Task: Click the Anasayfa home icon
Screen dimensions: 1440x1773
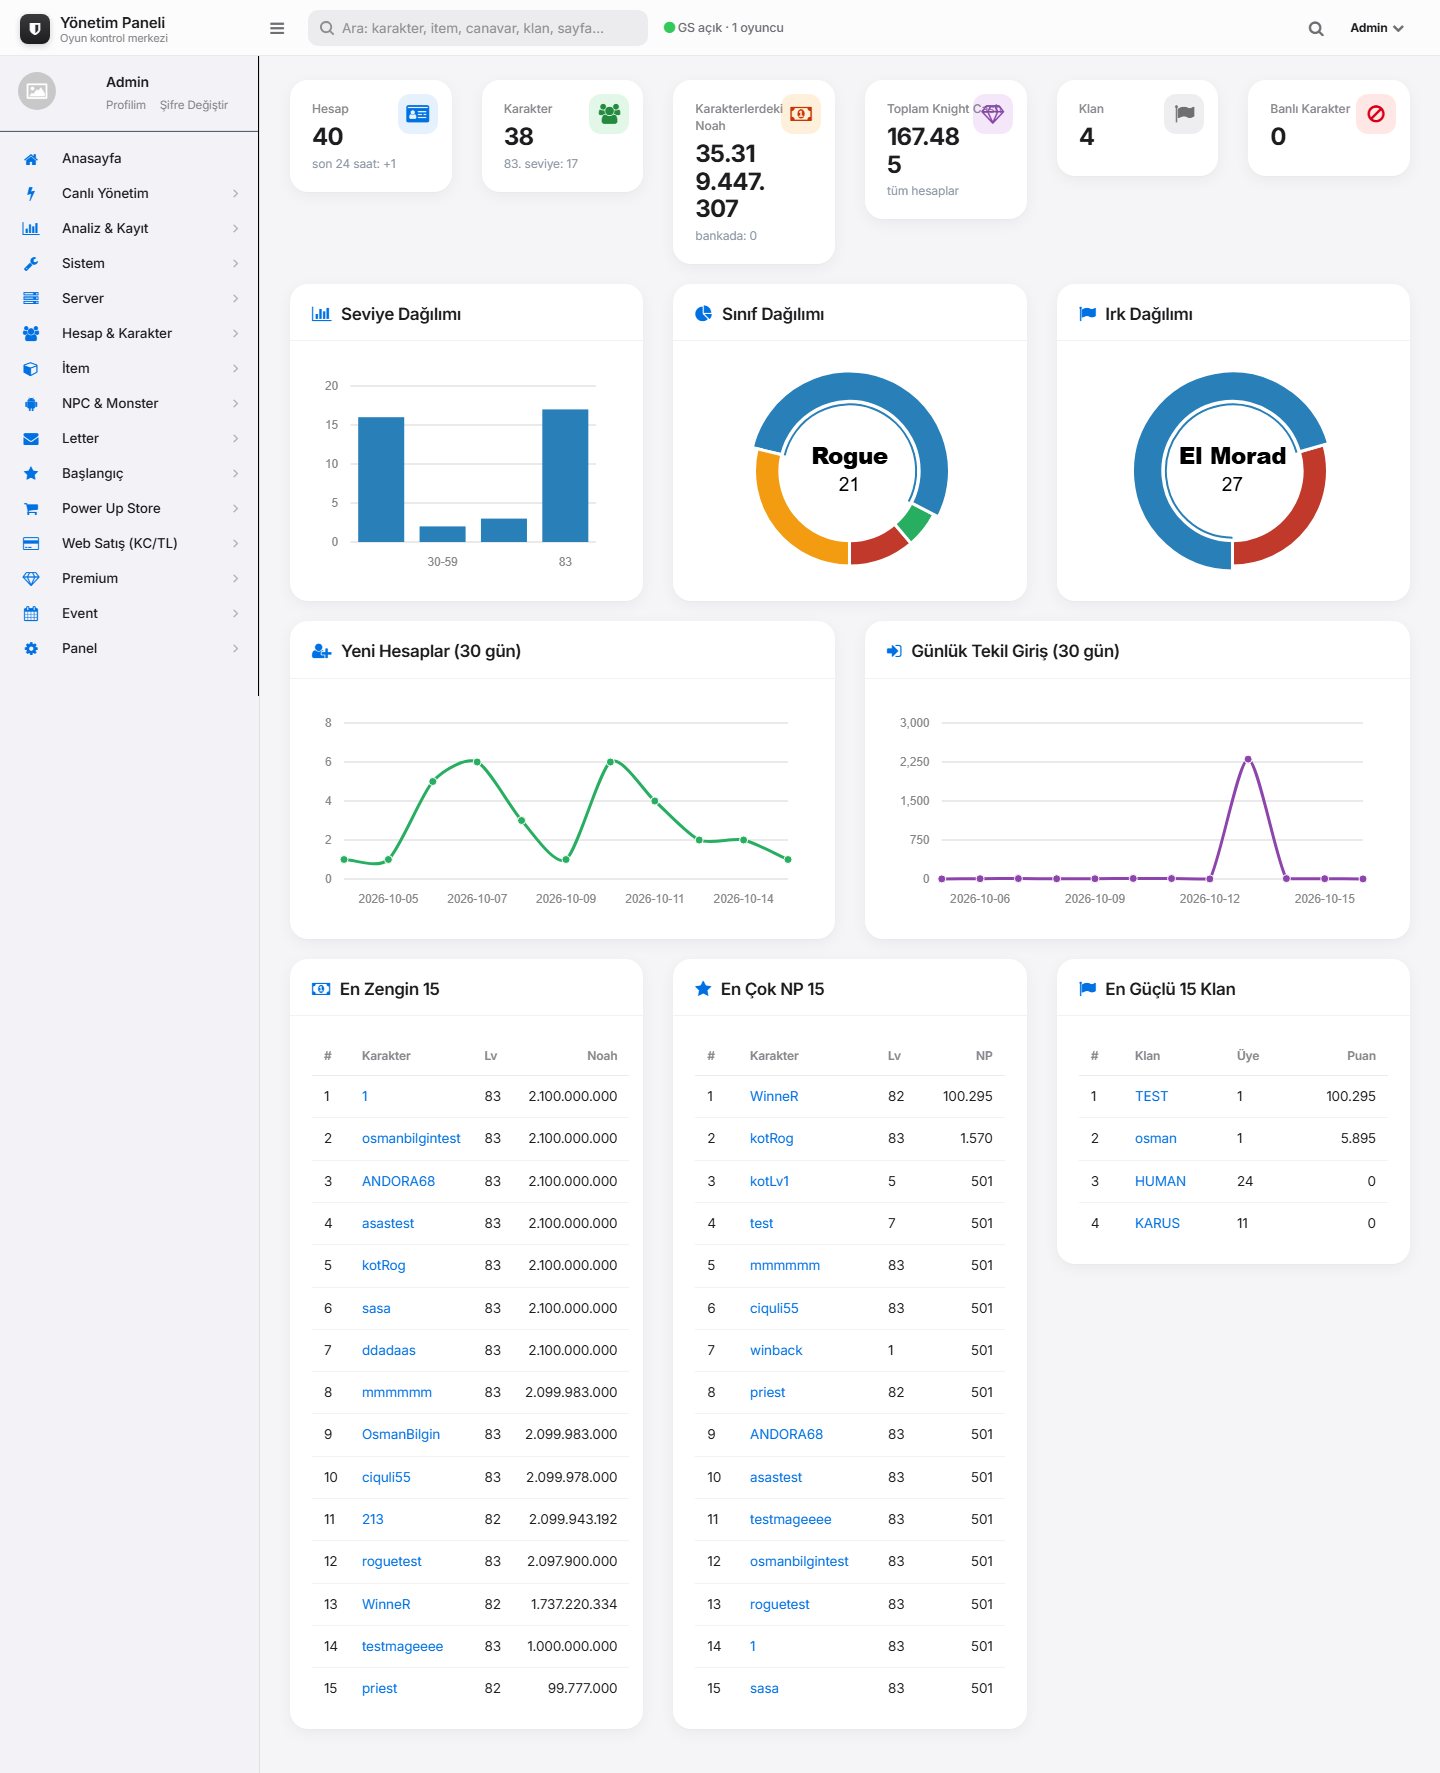Action: point(31,159)
